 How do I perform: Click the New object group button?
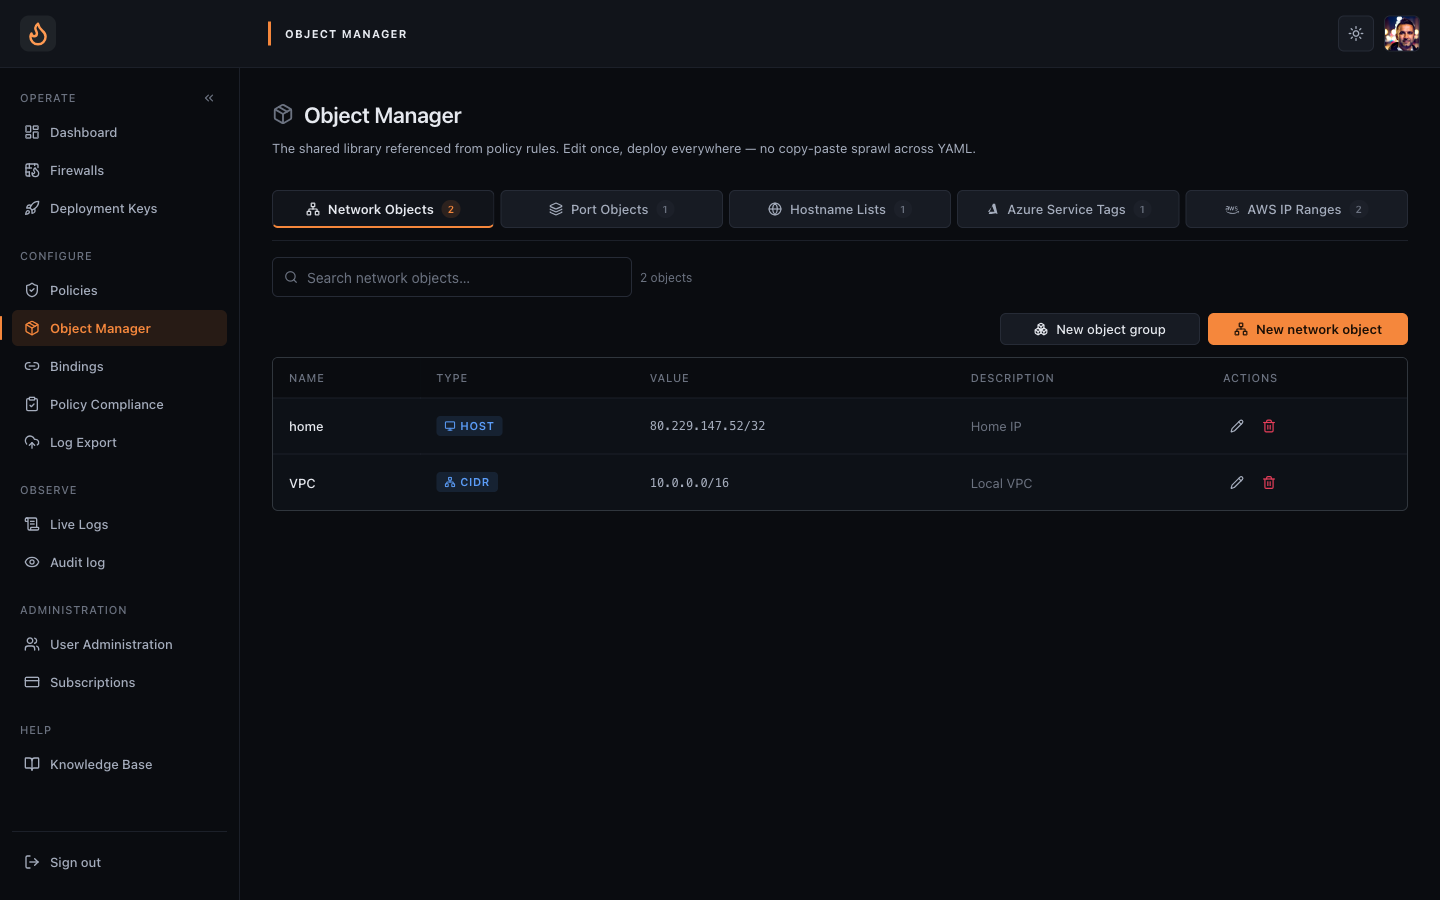(1100, 329)
